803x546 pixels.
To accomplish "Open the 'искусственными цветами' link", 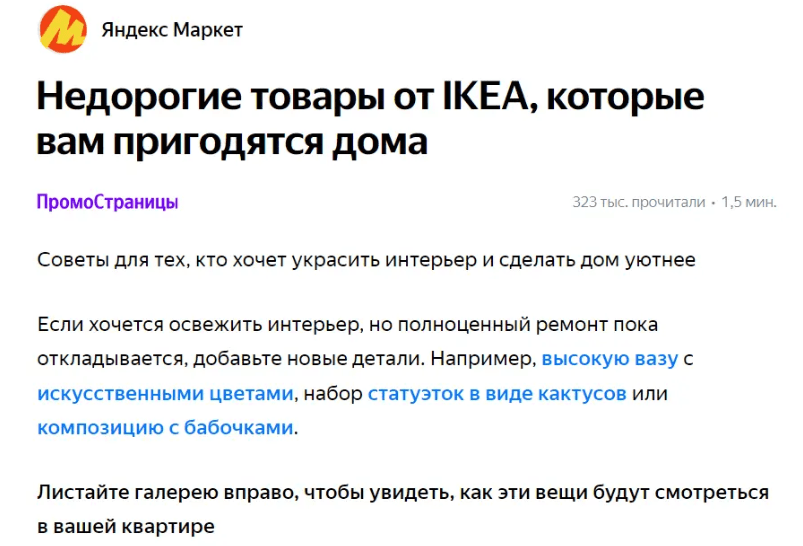I will pyautogui.click(x=165, y=393).
